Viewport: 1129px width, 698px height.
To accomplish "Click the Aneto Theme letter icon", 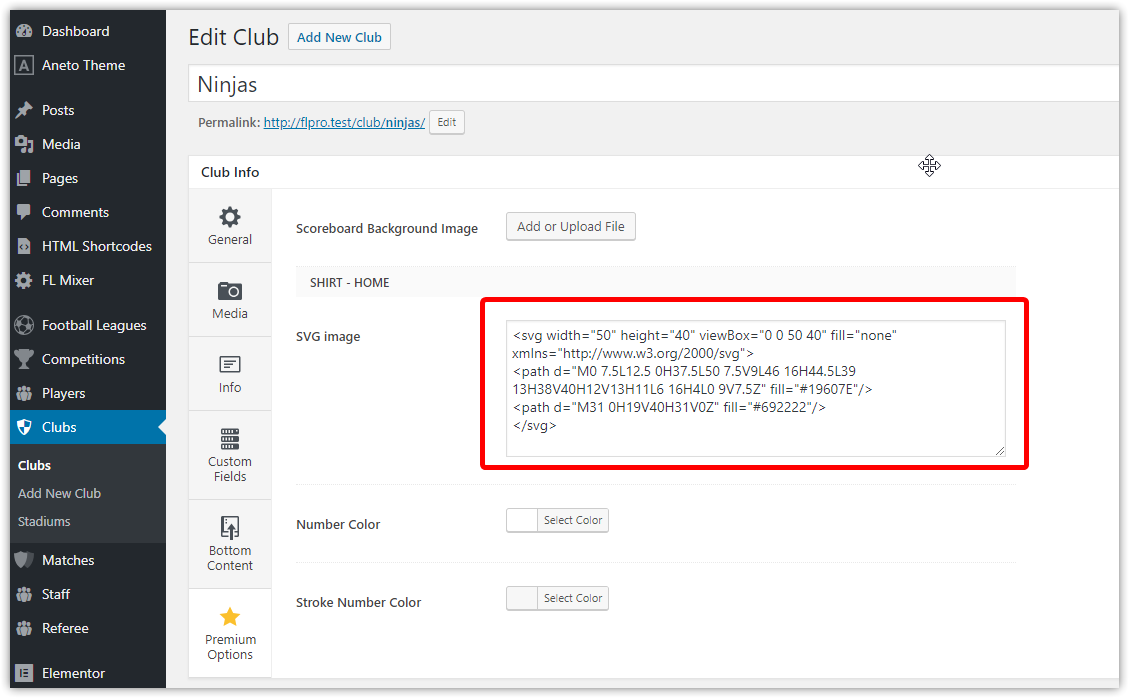I will 24,66.
